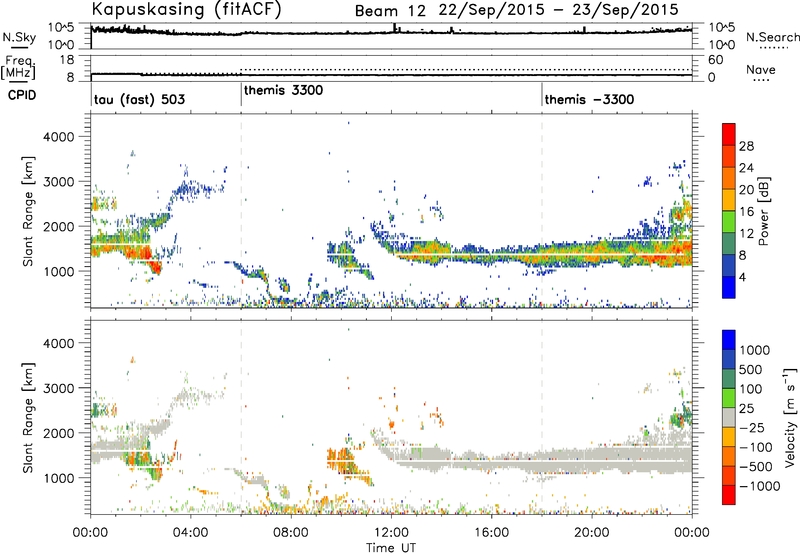Click the 'CPID' row label

click(x=22, y=95)
